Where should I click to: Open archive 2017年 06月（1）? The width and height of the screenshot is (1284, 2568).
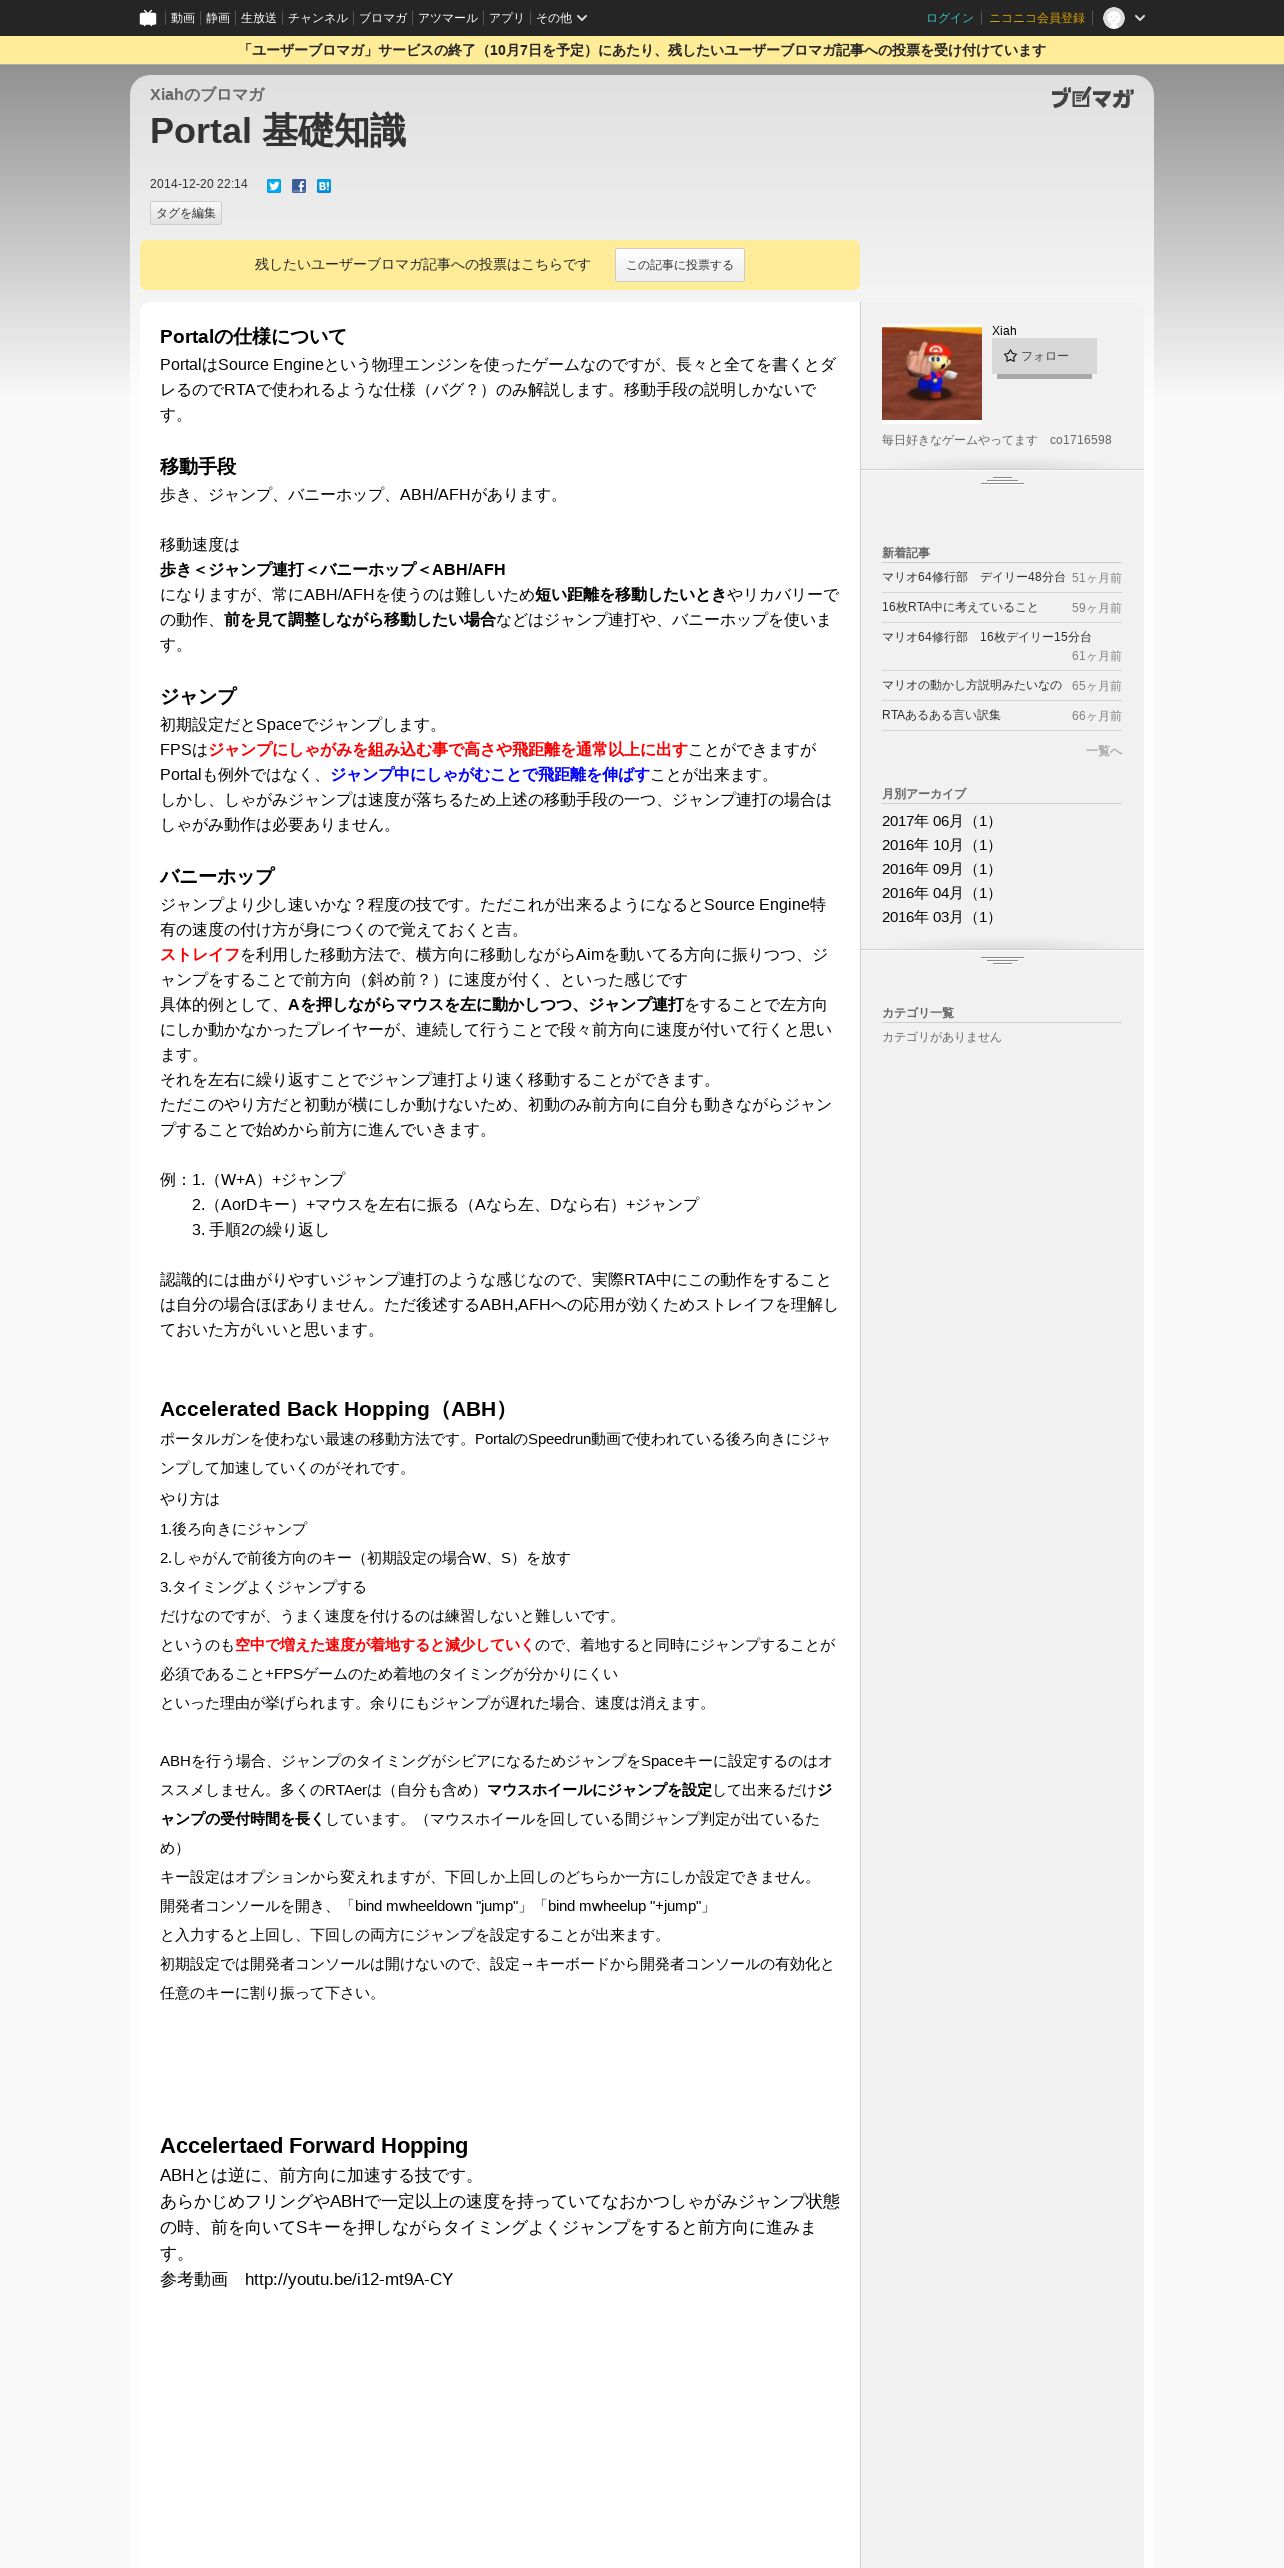click(940, 821)
